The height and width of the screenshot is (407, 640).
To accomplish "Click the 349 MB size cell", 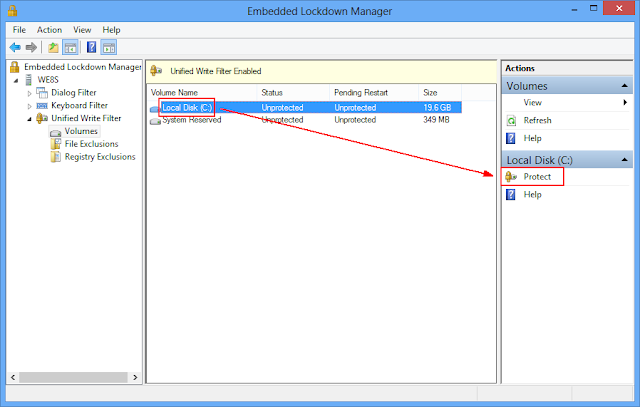I will click(436, 120).
